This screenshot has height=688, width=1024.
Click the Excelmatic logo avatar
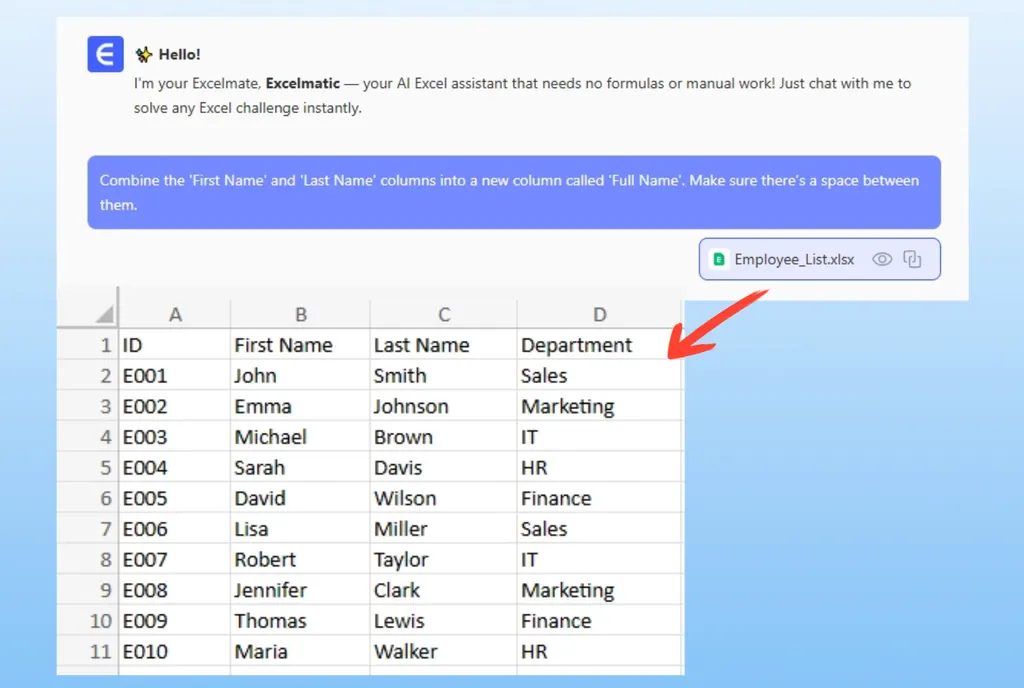click(105, 54)
